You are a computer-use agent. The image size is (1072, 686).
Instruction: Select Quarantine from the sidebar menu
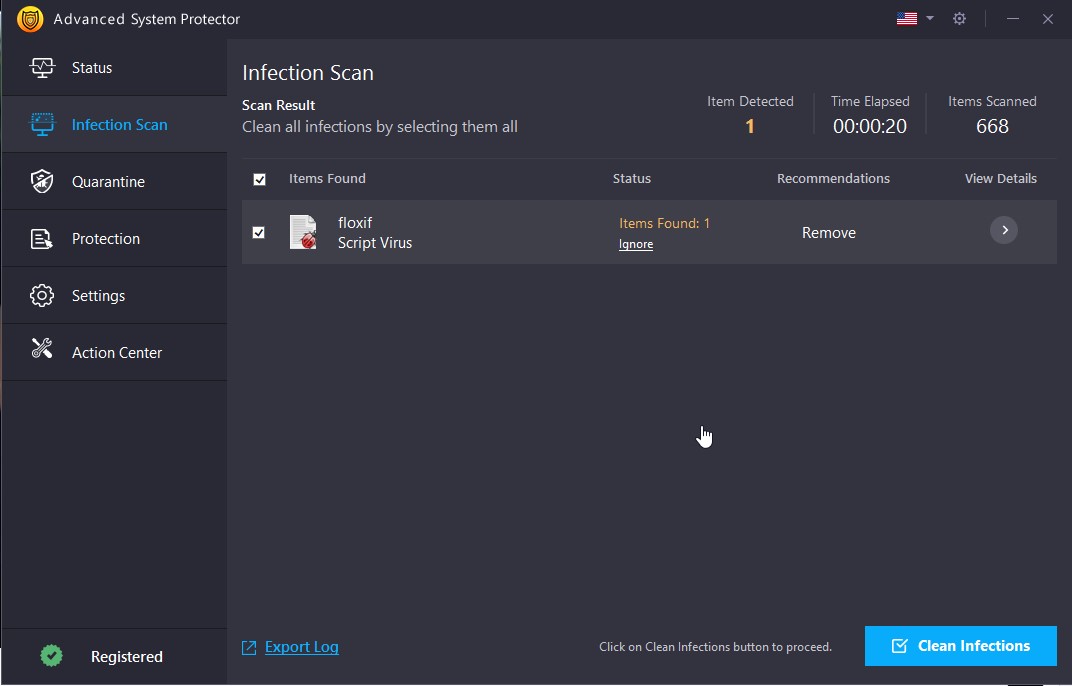(x=110, y=181)
